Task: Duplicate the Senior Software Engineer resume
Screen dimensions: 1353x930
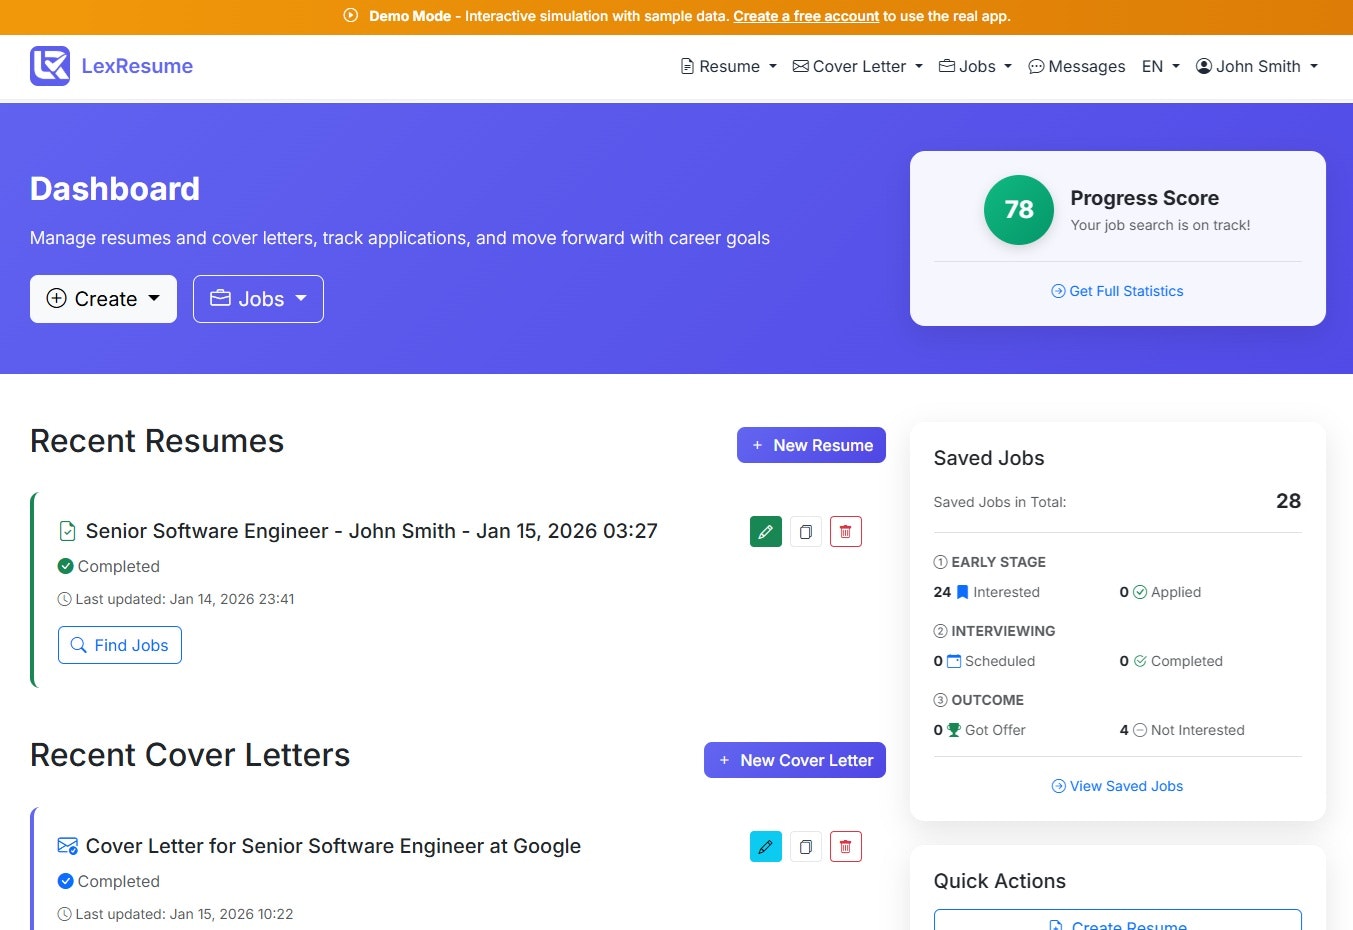Action: point(806,531)
